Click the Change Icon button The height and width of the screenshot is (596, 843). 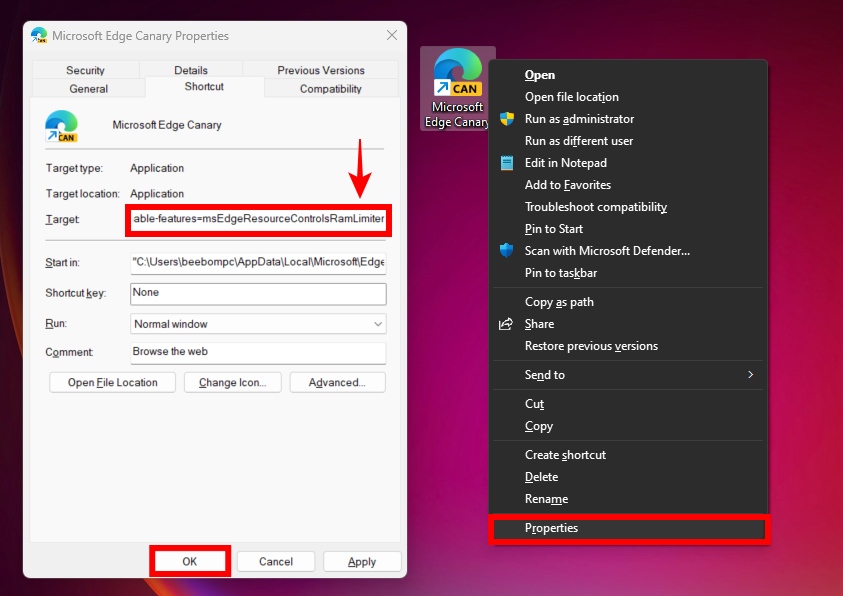[x=233, y=383]
